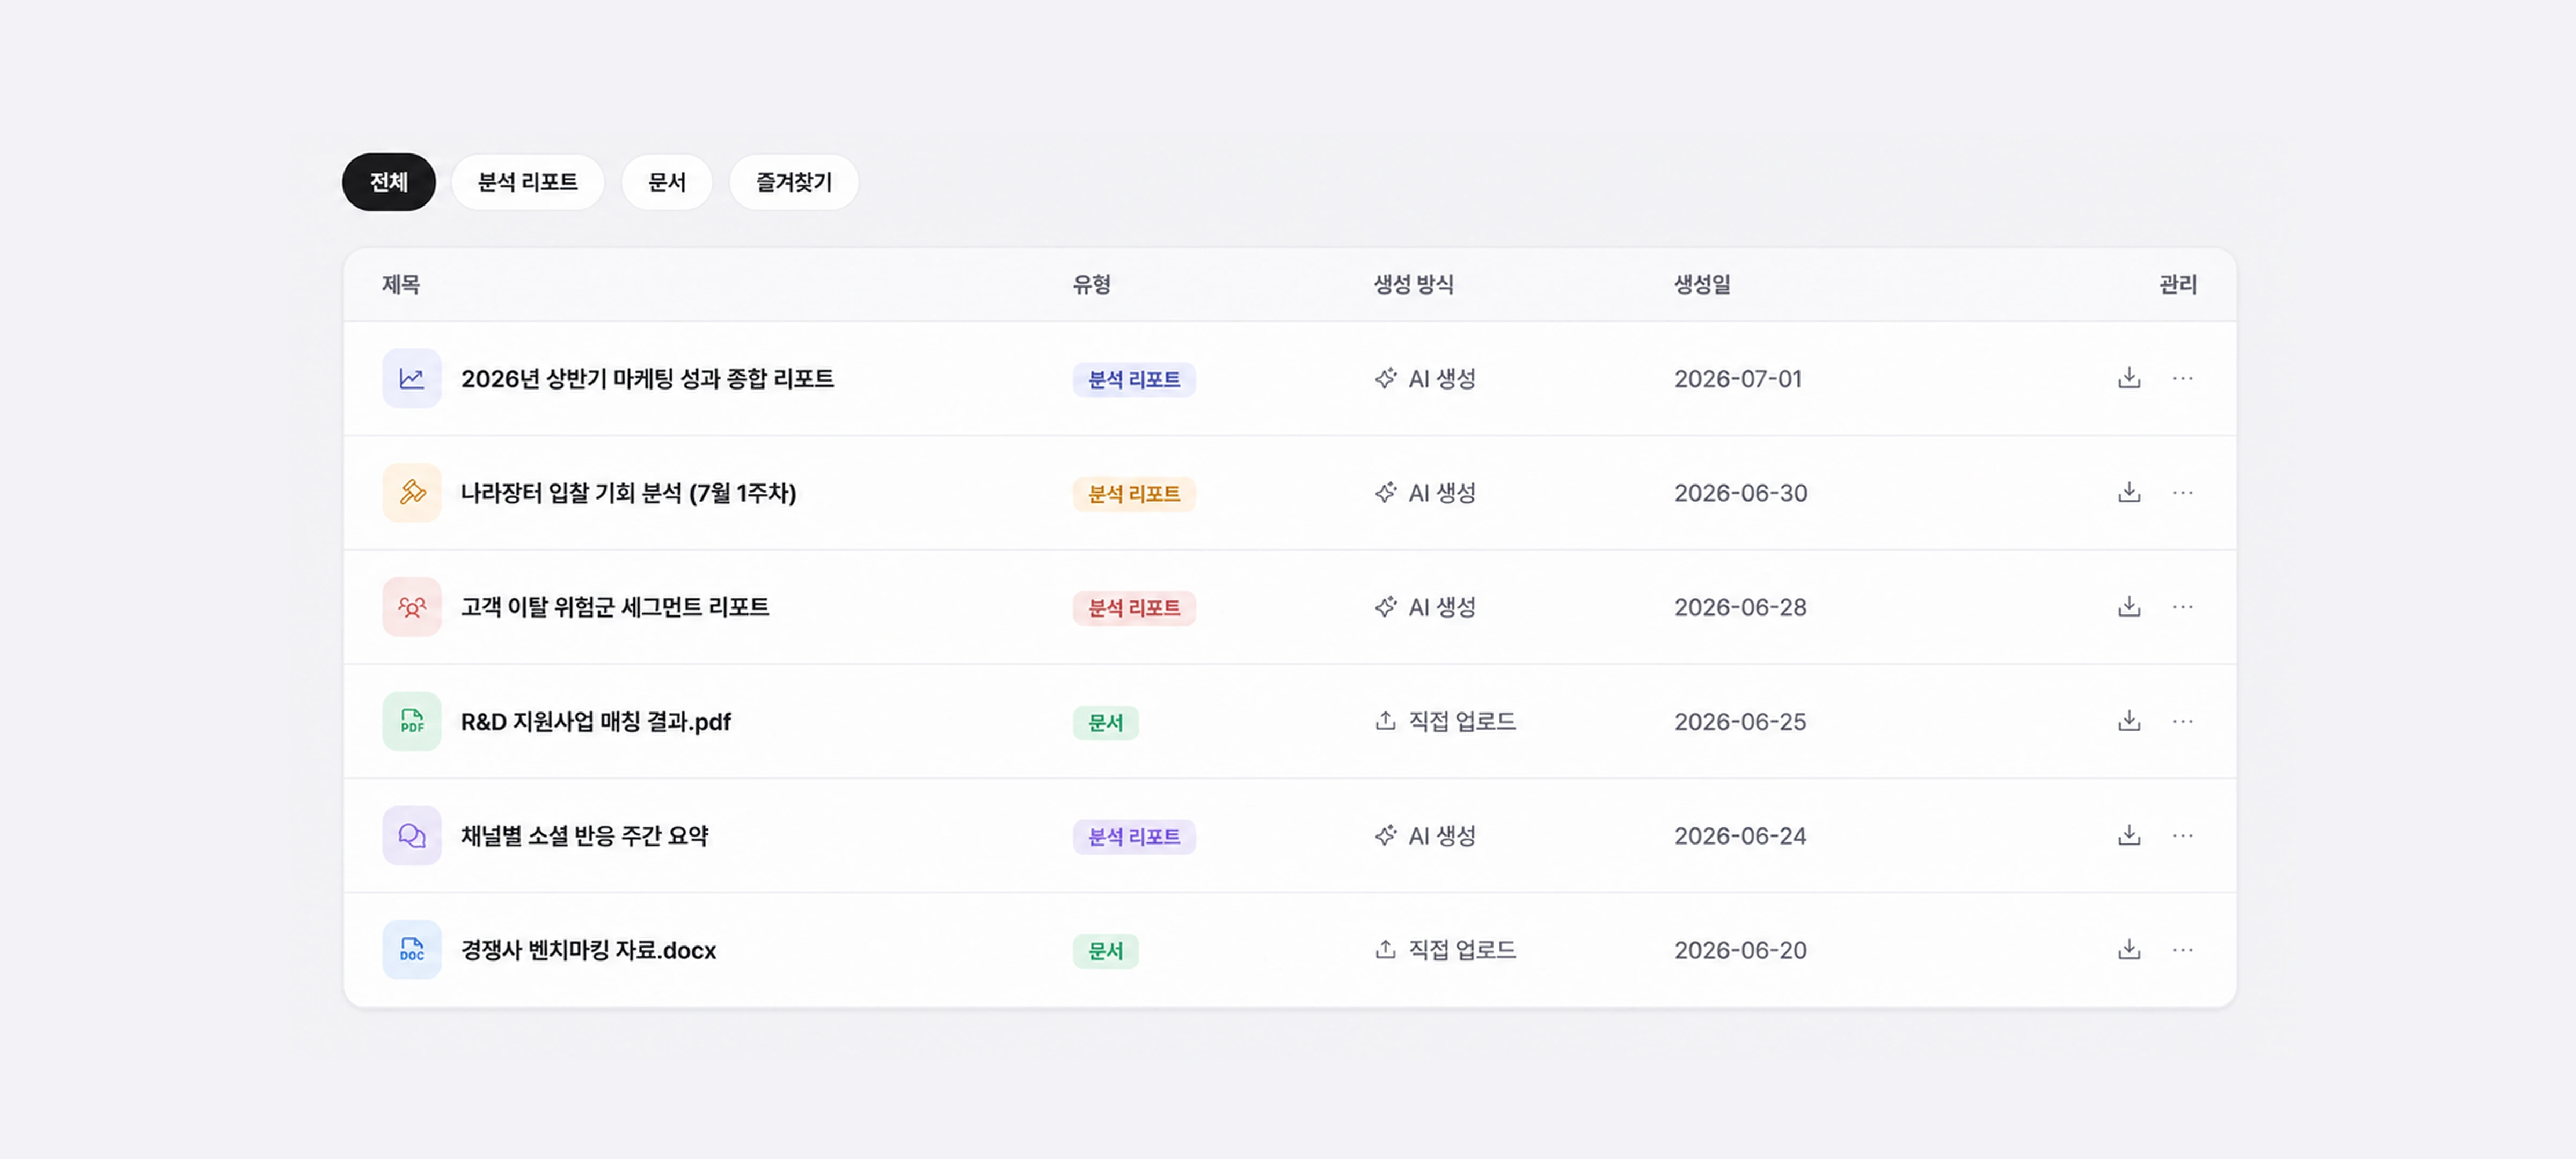This screenshot has height=1159, width=2576.
Task: Switch to the 분석 리포트 tab
Action: click(x=528, y=182)
